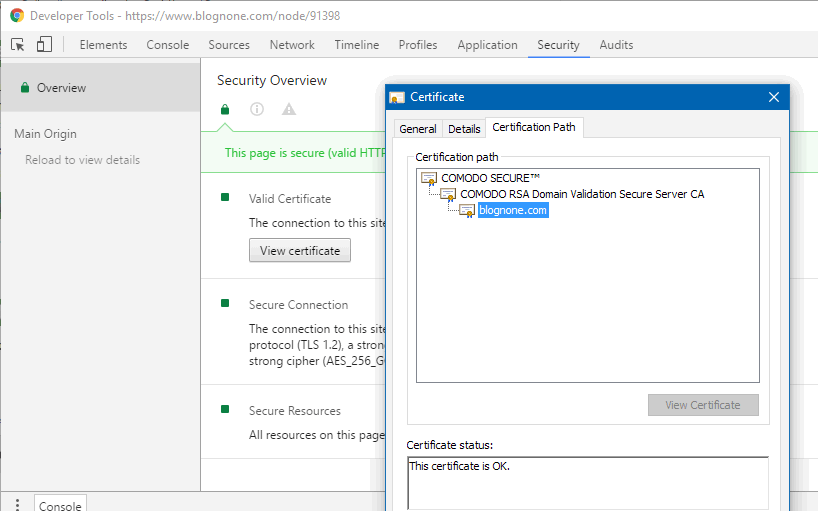Click the disabled View Certificate button in dialog
Image resolution: width=818 pixels, height=511 pixels.
tap(703, 405)
